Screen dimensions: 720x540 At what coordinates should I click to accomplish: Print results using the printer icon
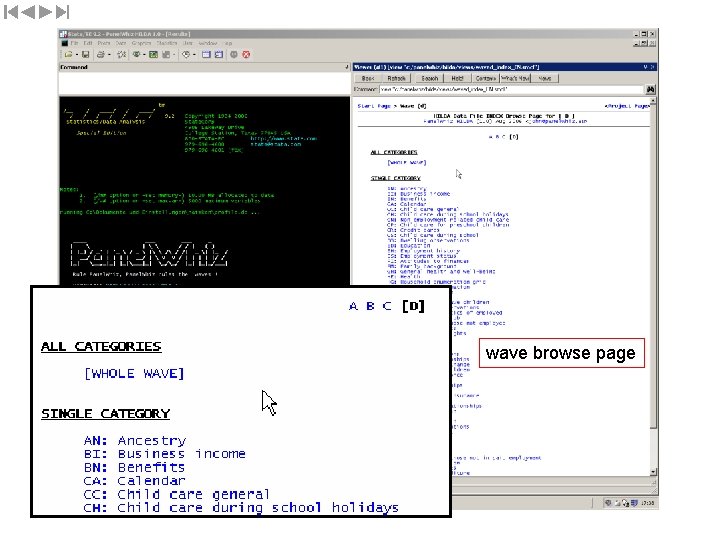pyautogui.click(x=101, y=55)
